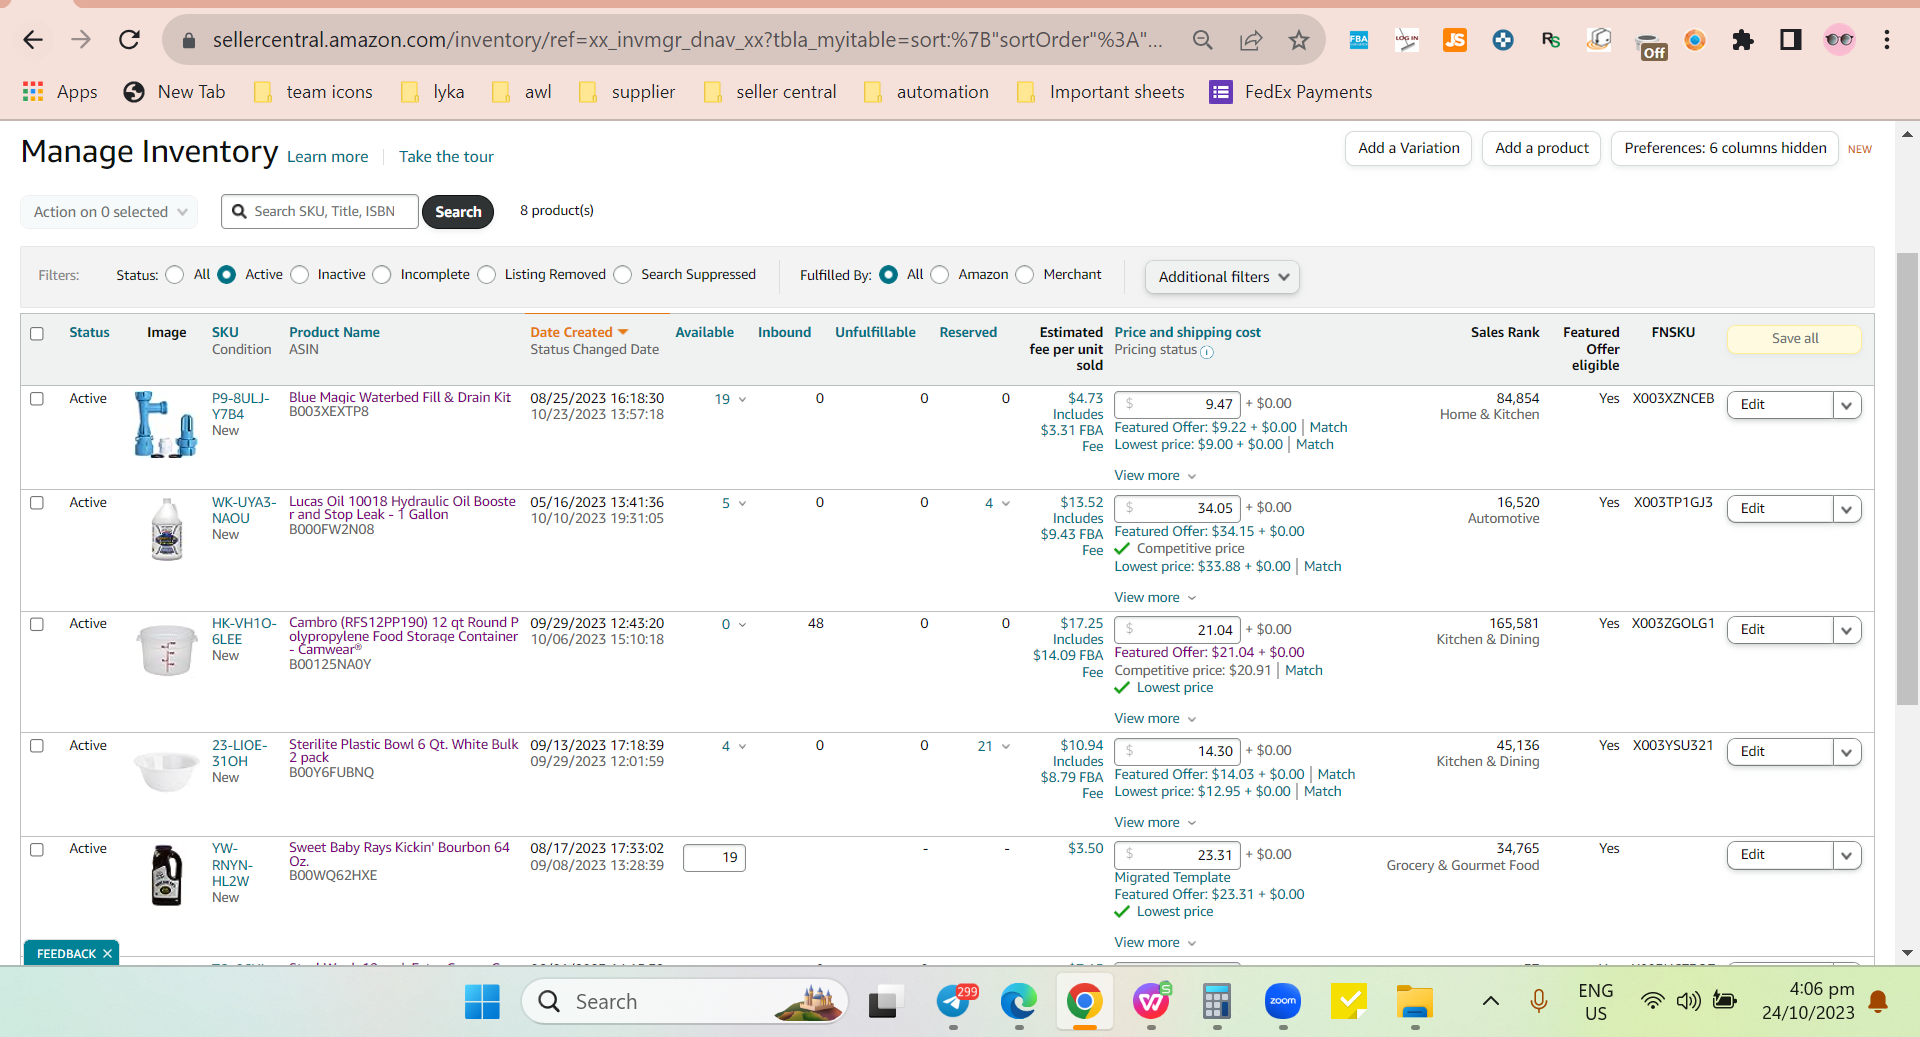Expand Available quantity arrow for Sterilite row
The height and width of the screenshot is (1037, 1920).
742,747
